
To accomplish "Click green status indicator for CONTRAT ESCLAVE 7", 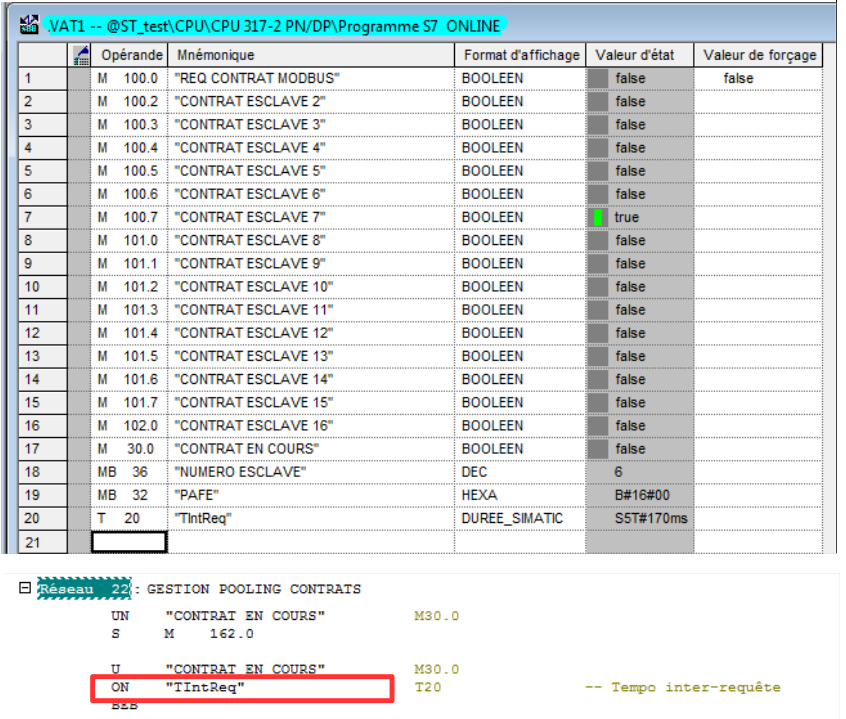I will click(x=598, y=217).
